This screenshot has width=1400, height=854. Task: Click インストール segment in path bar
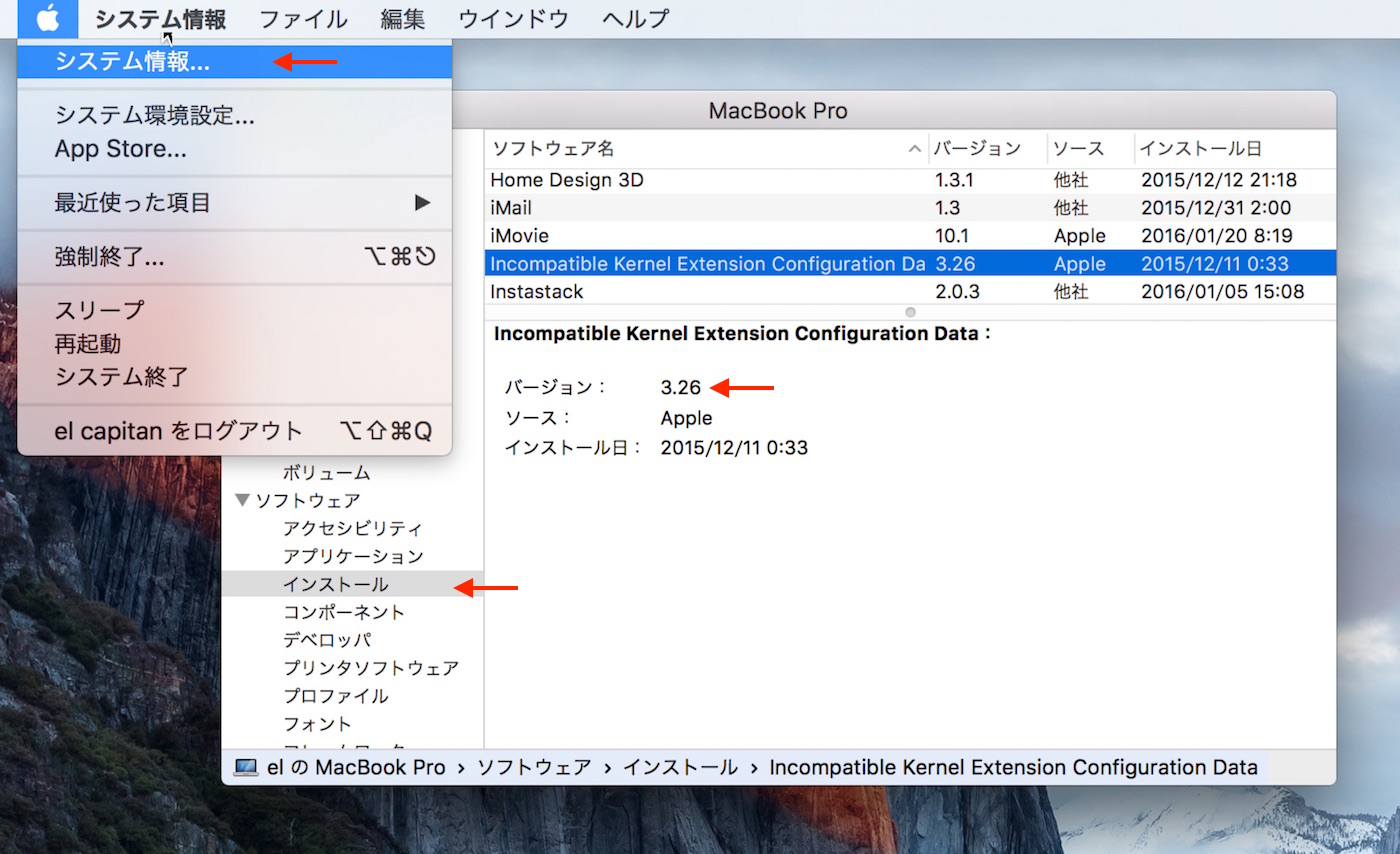[680, 768]
